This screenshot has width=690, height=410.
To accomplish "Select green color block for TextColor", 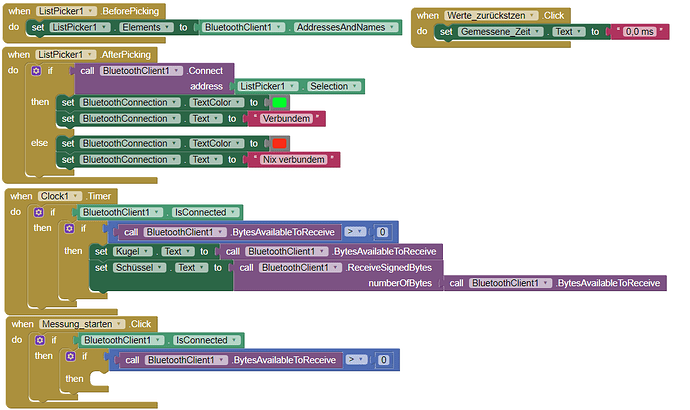I will click(279, 103).
